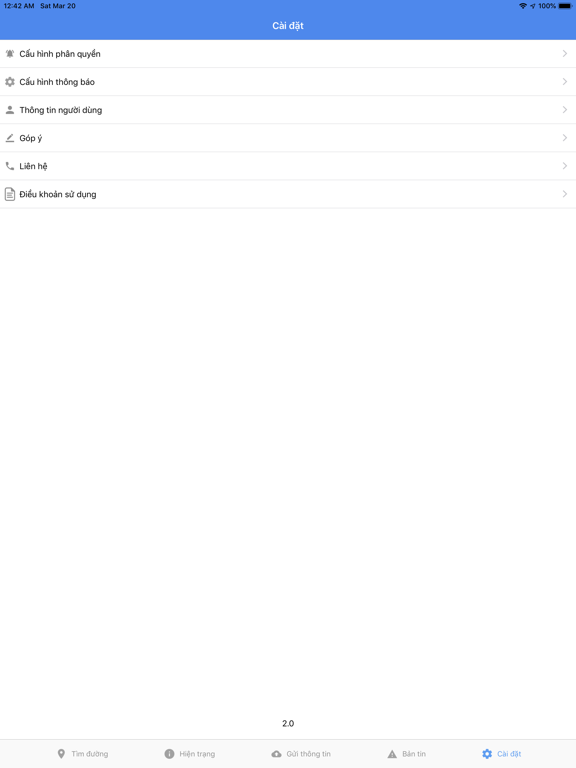
Task: Tap the cloud upload icon in the tab bar
Action: pos(276,754)
